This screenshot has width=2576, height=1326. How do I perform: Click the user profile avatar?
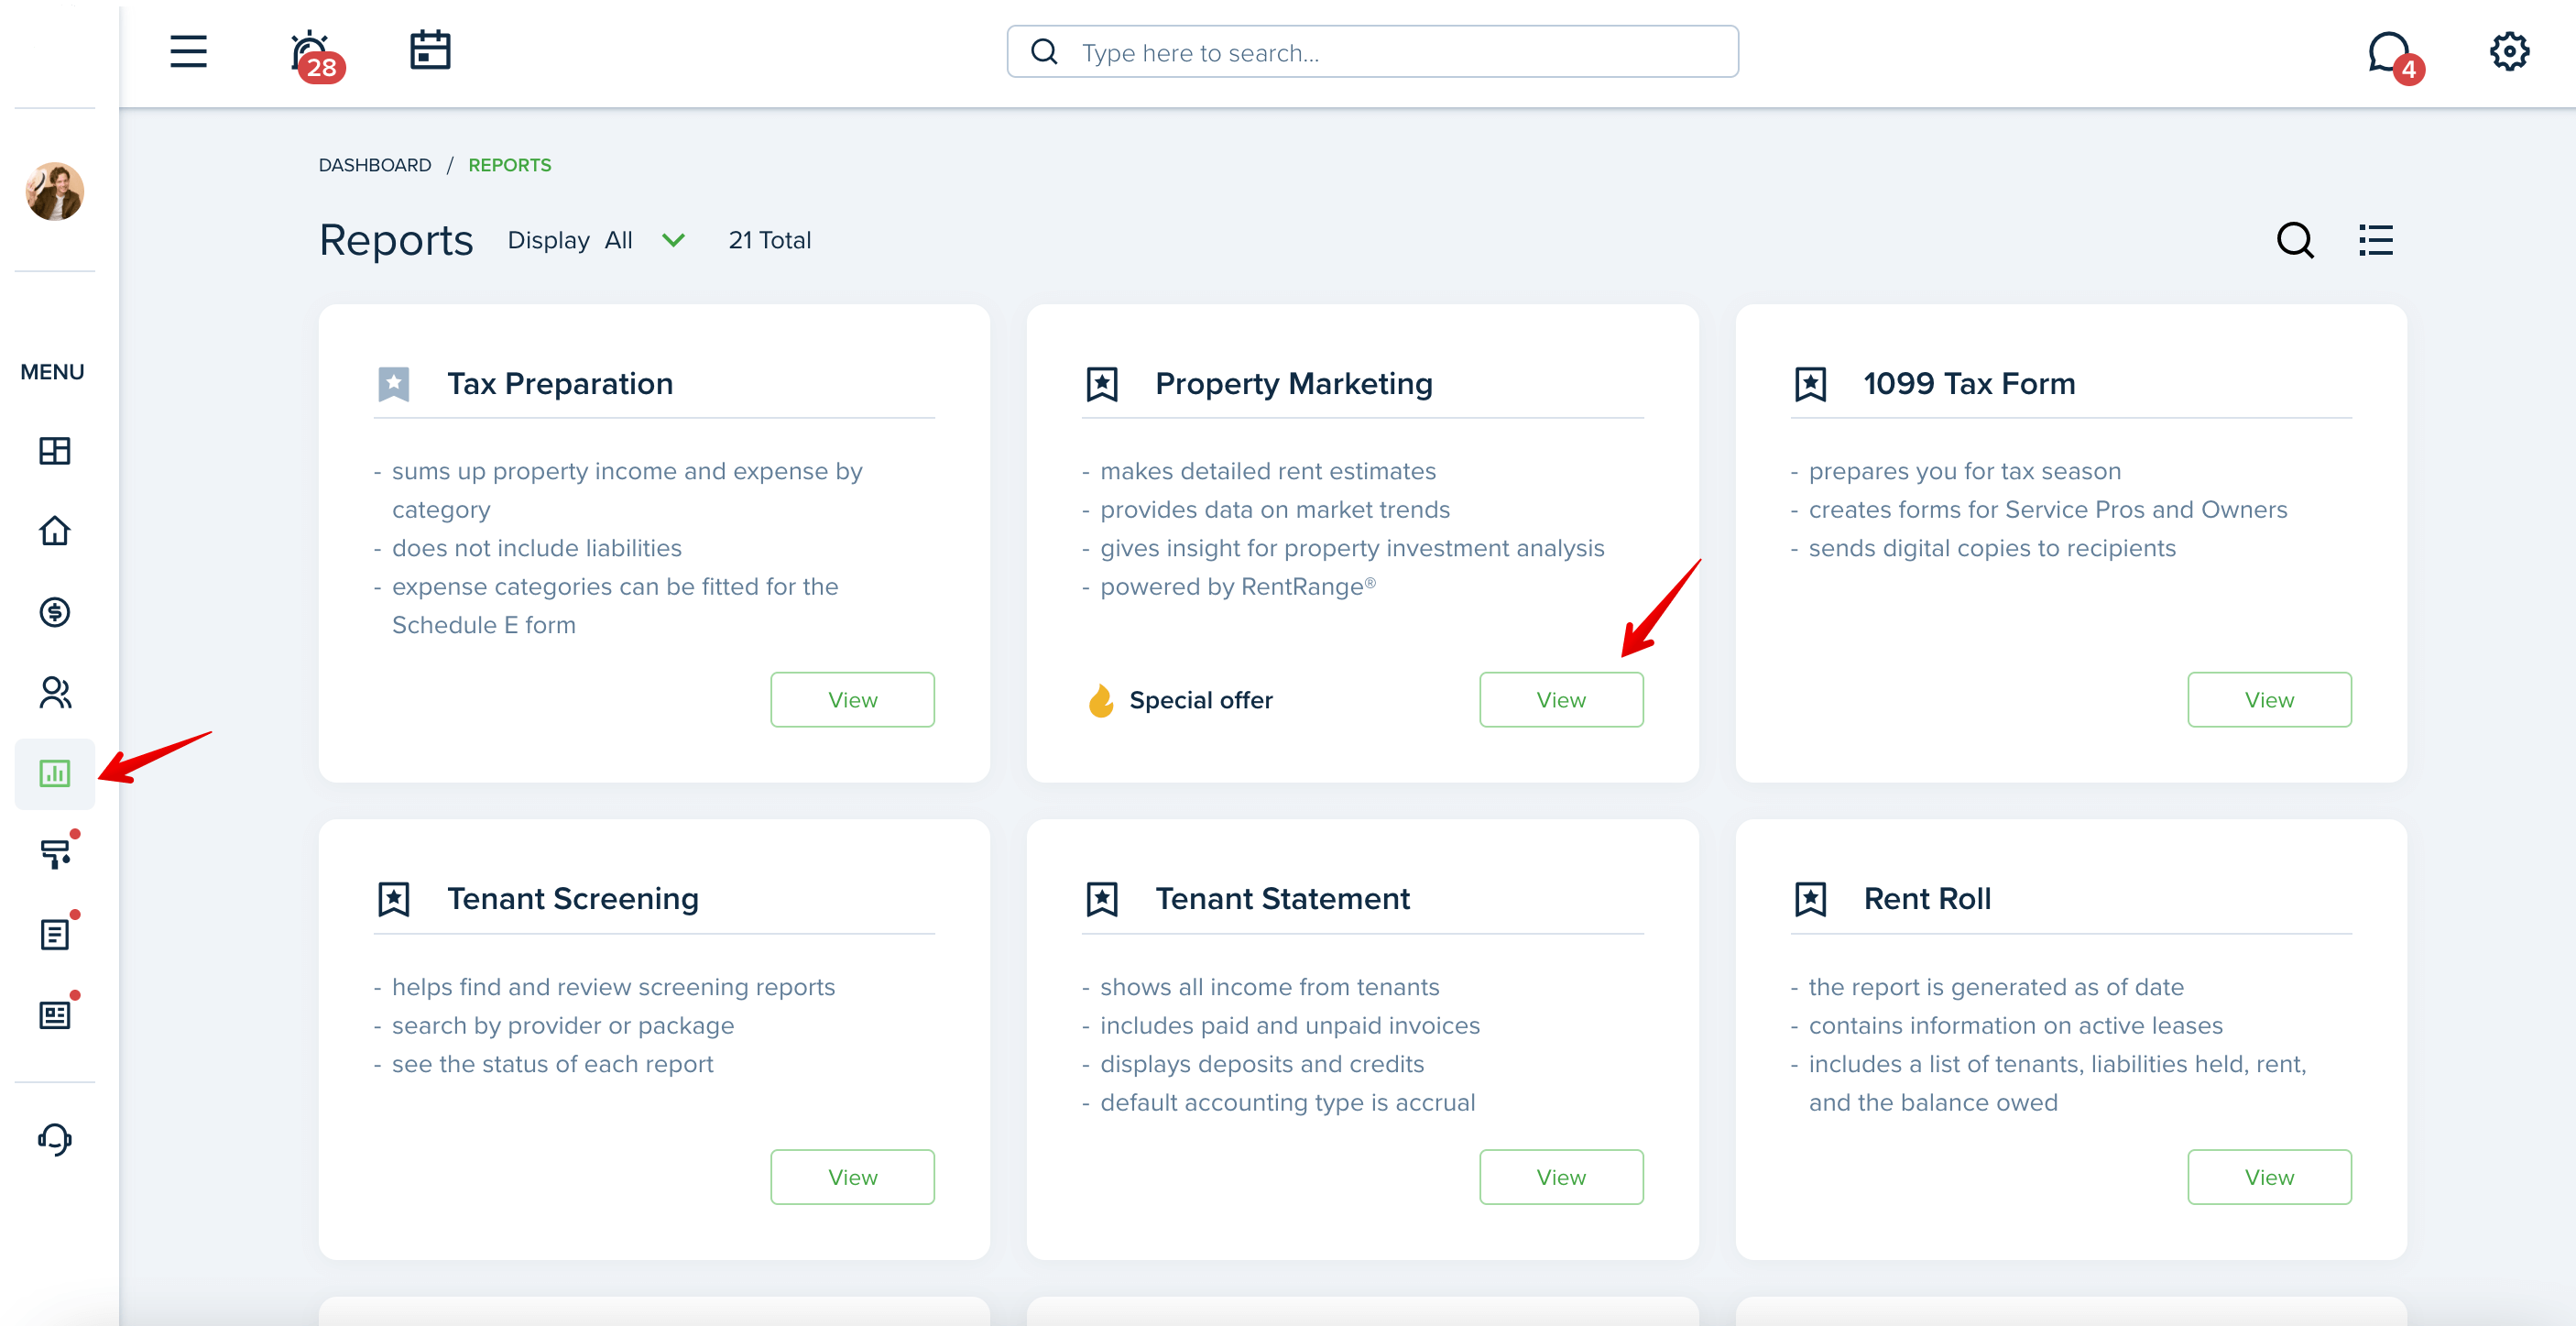pos(54,191)
